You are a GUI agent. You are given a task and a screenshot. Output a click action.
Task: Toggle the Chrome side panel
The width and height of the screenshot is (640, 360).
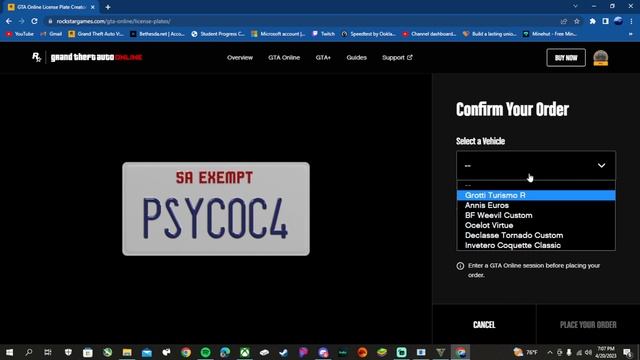605,21
